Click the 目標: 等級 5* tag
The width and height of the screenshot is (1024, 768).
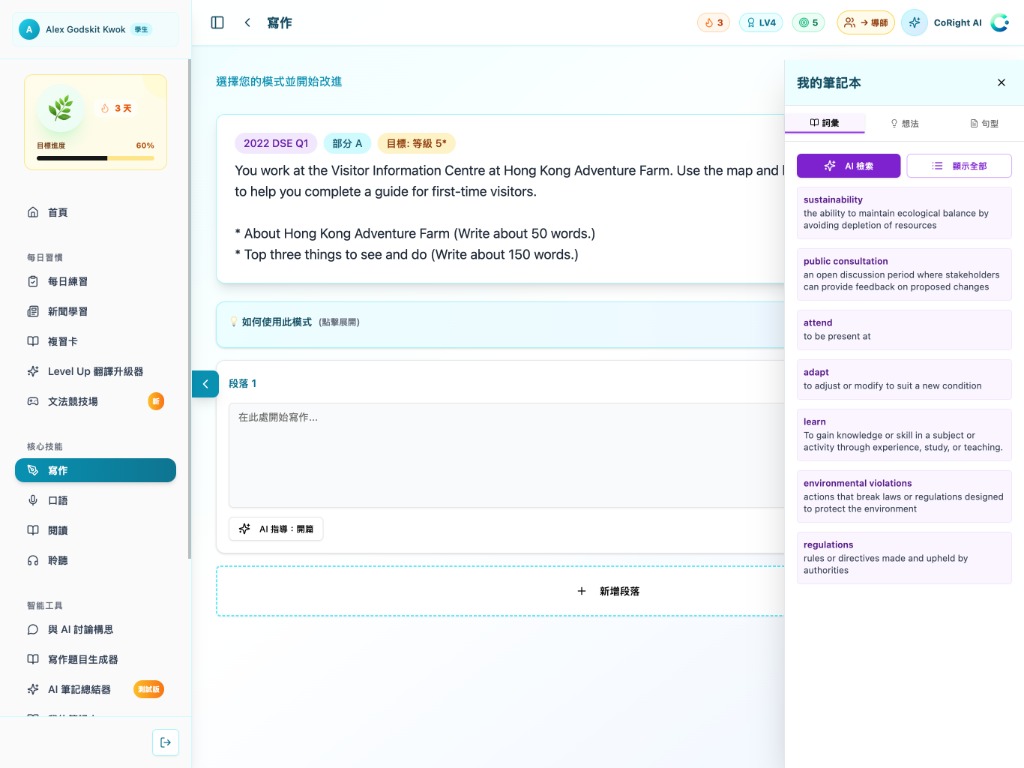coord(416,144)
